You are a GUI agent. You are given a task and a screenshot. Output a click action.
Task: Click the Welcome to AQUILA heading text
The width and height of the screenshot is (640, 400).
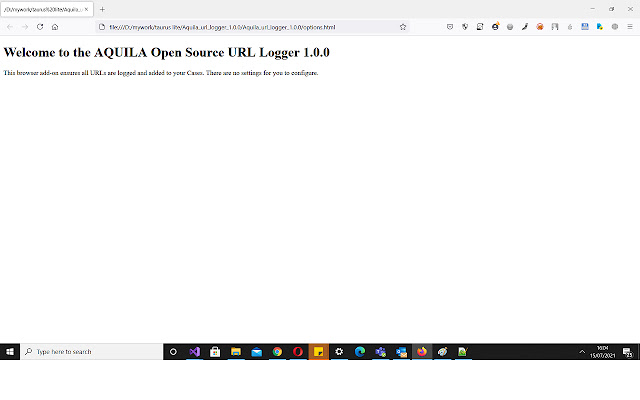point(167,52)
